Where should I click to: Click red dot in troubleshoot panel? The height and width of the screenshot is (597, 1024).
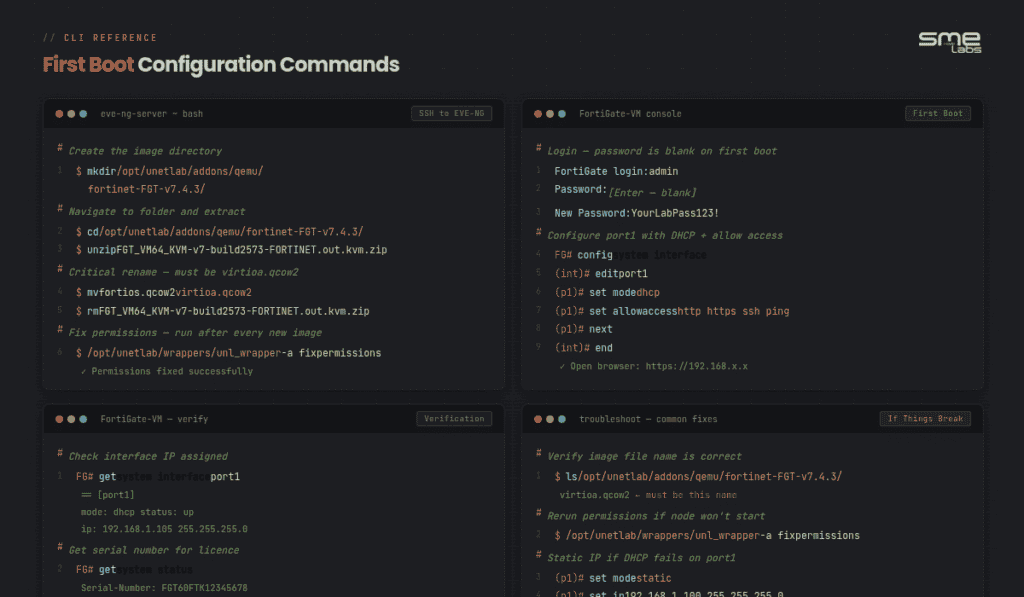[538, 419]
